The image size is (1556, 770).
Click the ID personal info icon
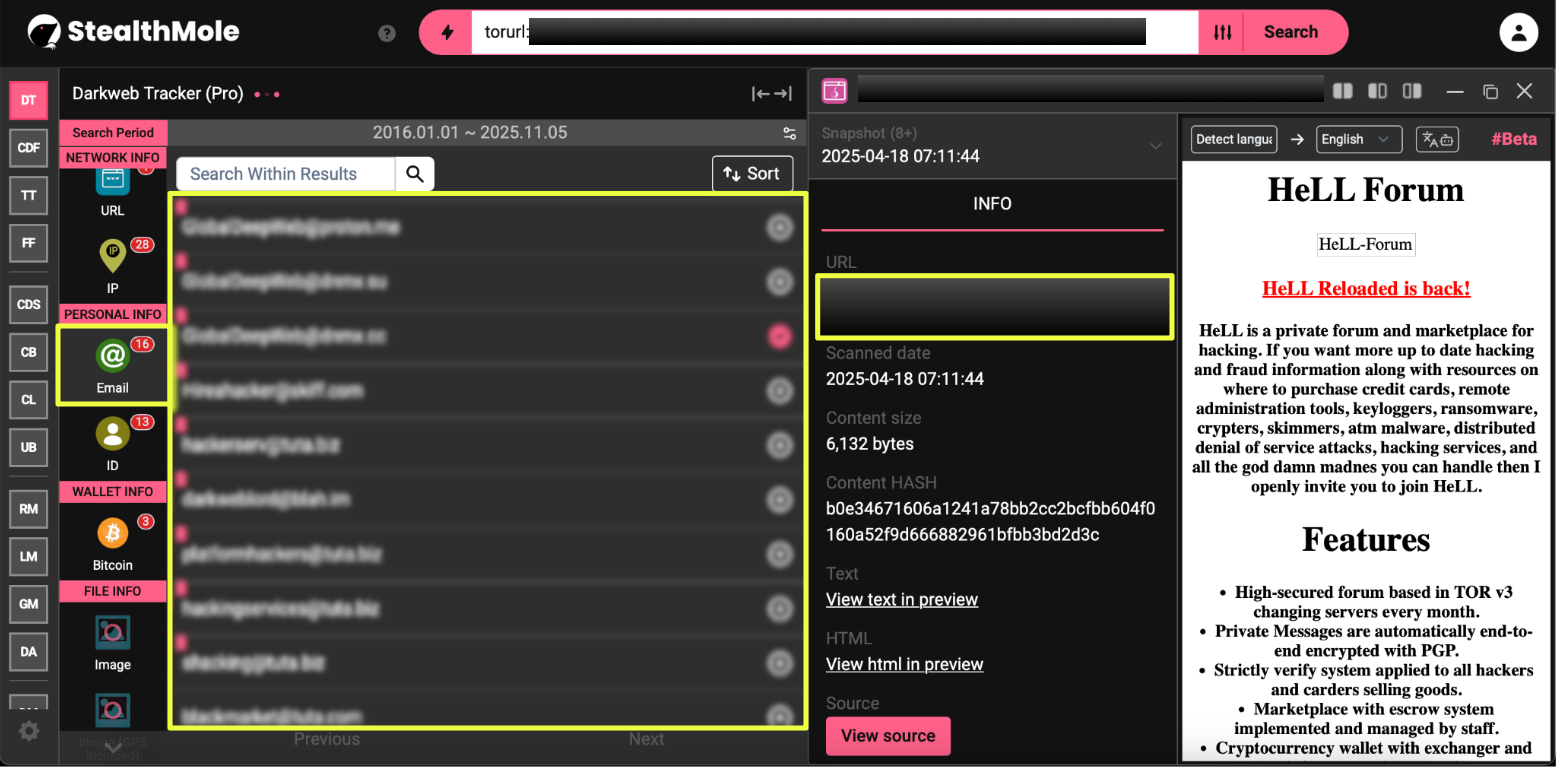pyautogui.click(x=112, y=442)
